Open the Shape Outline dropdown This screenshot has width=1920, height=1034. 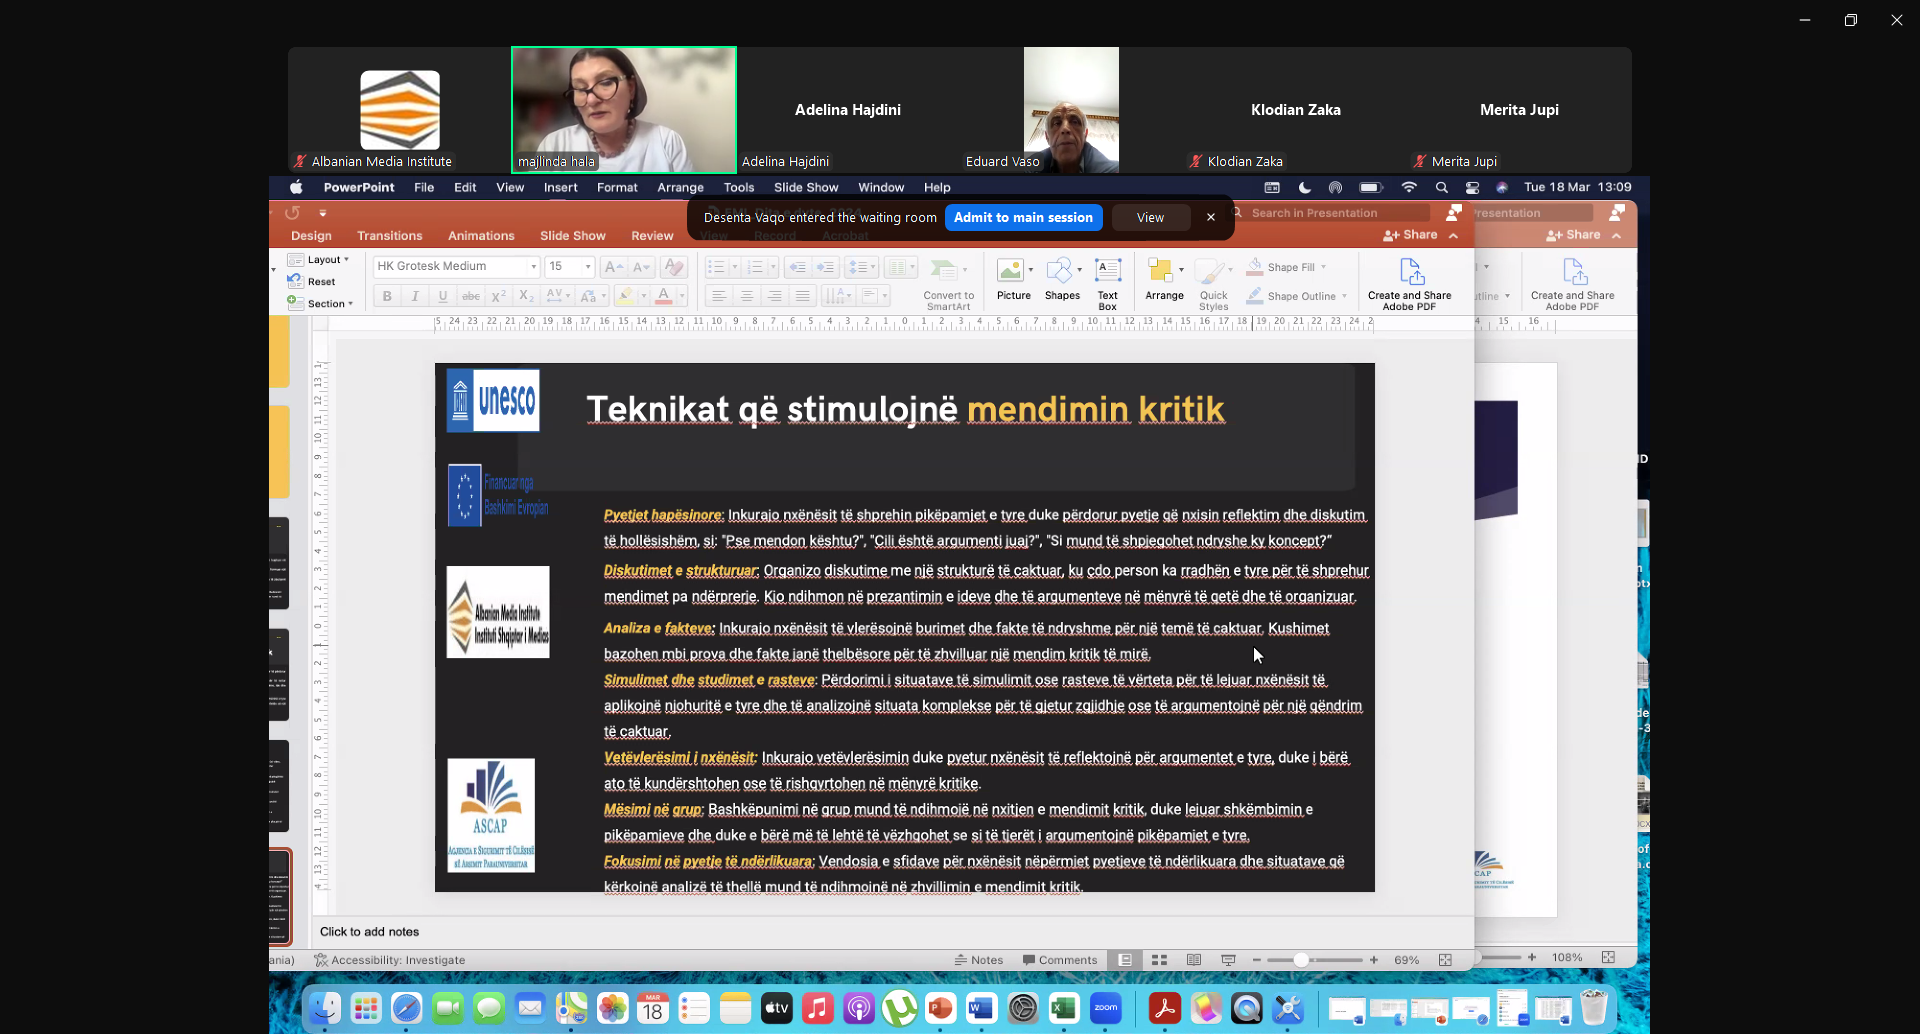pyautogui.click(x=1298, y=296)
